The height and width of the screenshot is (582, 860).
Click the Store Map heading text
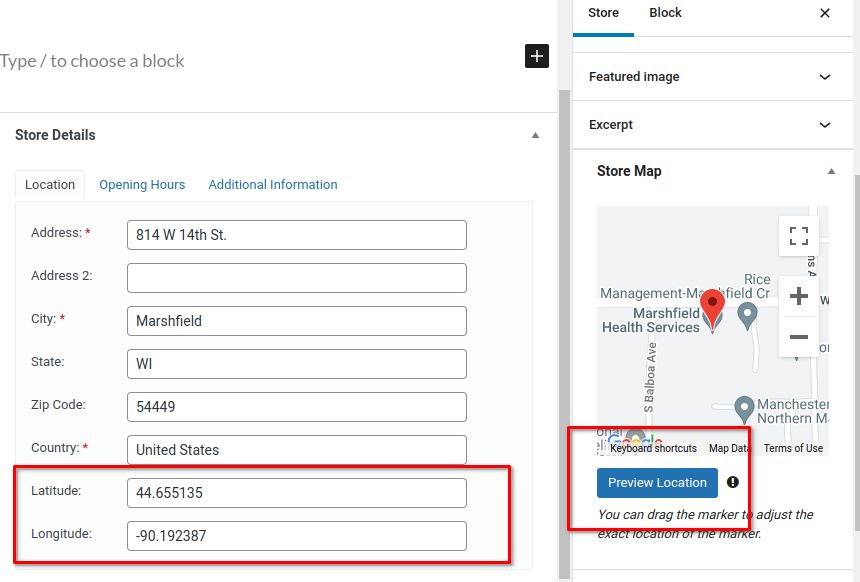click(629, 171)
